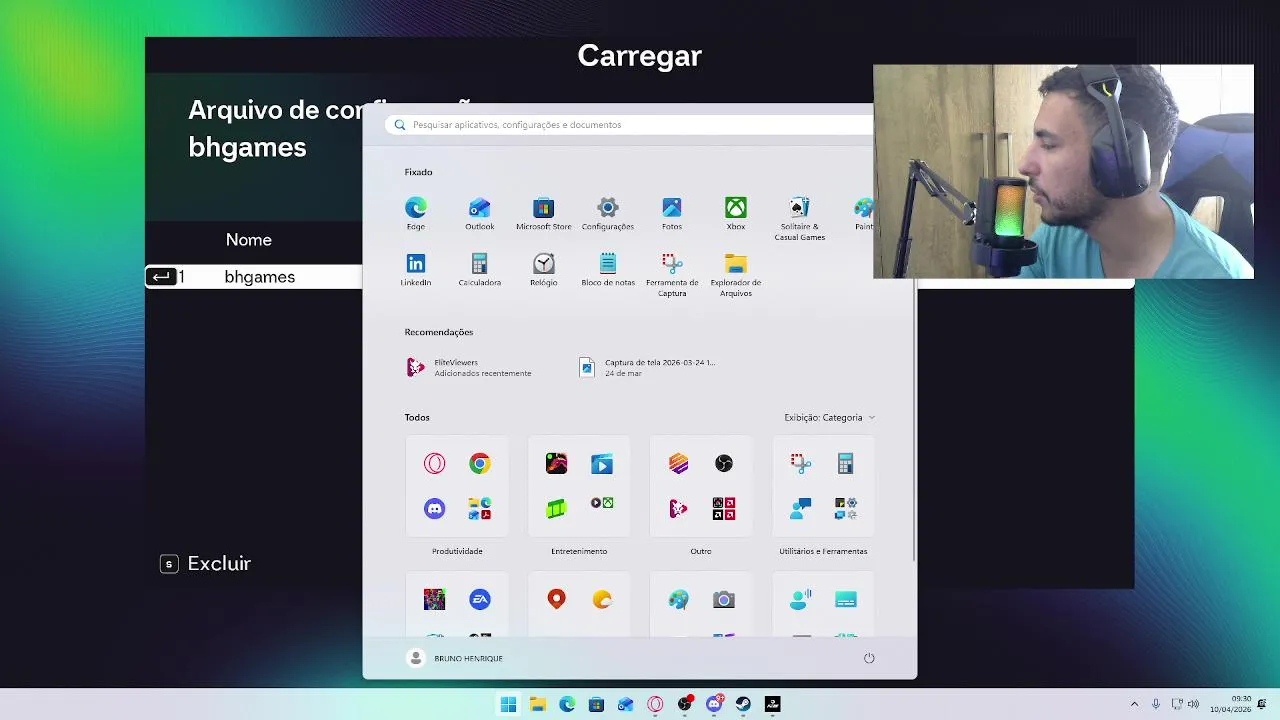Viewport: 1280px width, 720px height.
Task: Open LinkedIn from pinned apps
Action: tap(415, 269)
